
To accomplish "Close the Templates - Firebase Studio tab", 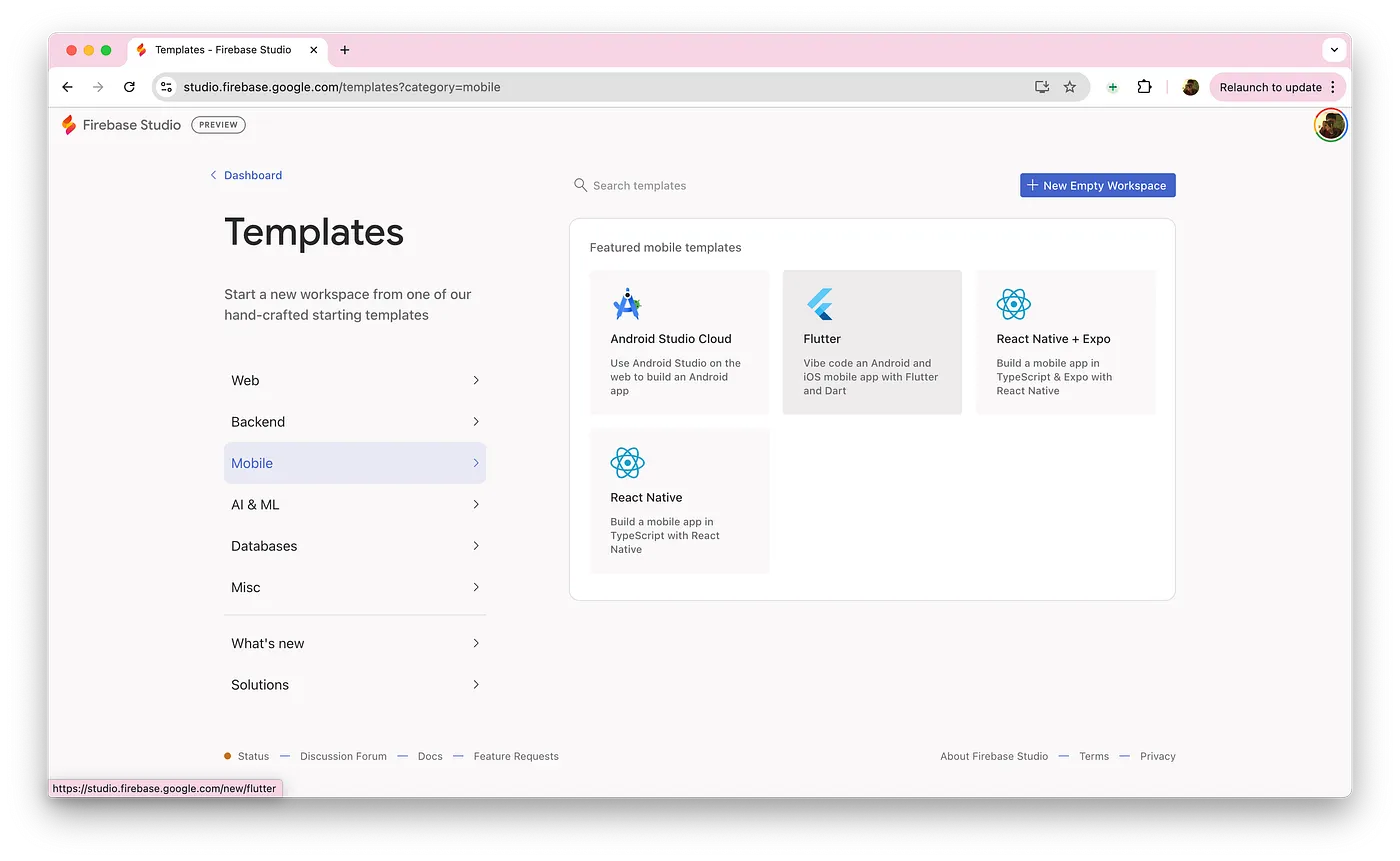I will pyautogui.click(x=314, y=50).
